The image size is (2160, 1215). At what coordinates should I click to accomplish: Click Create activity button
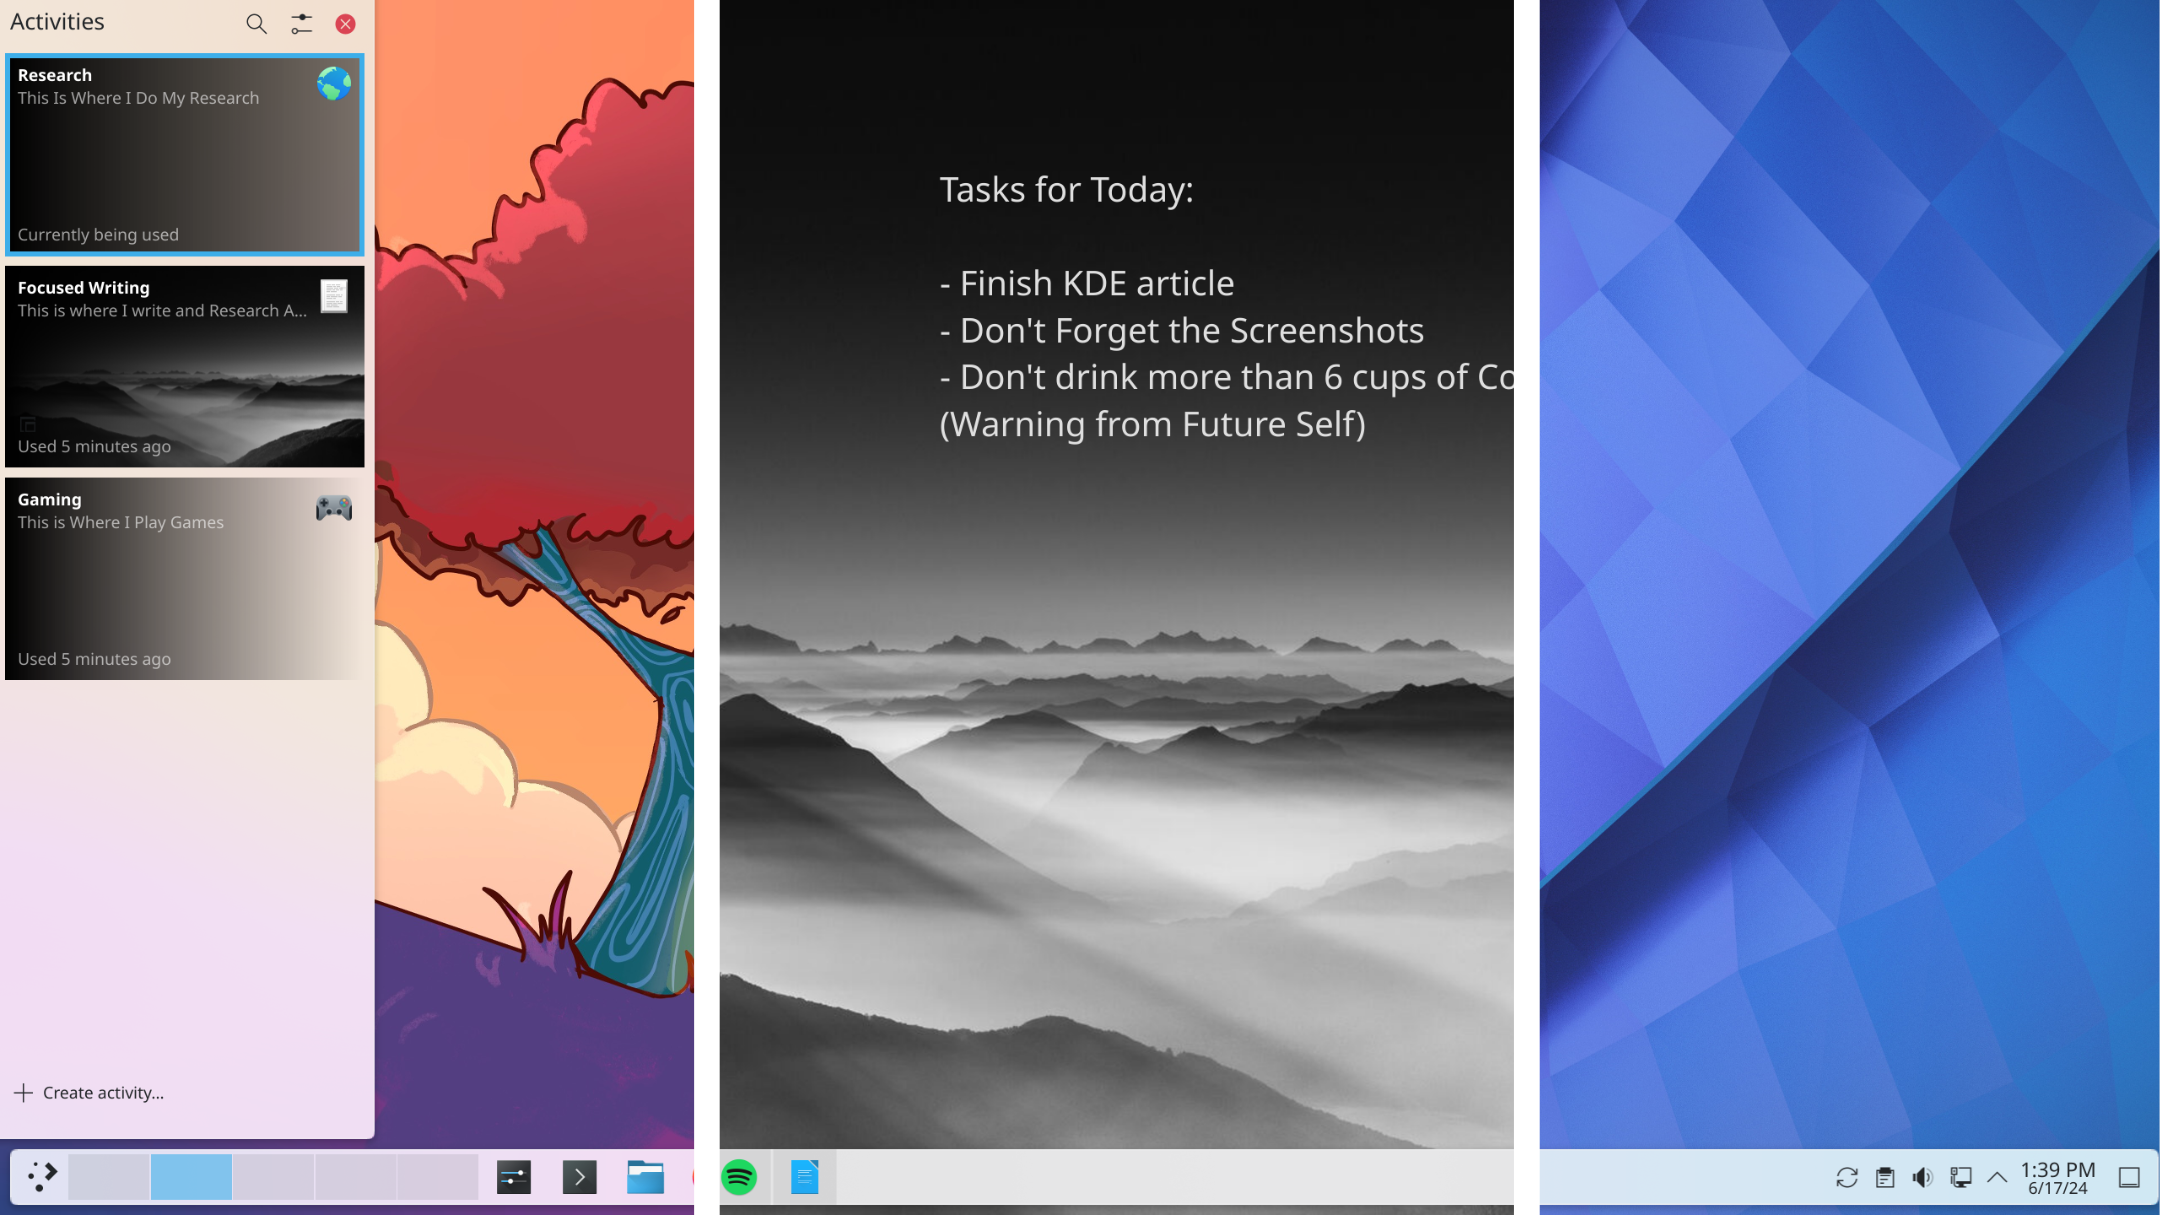89,1090
